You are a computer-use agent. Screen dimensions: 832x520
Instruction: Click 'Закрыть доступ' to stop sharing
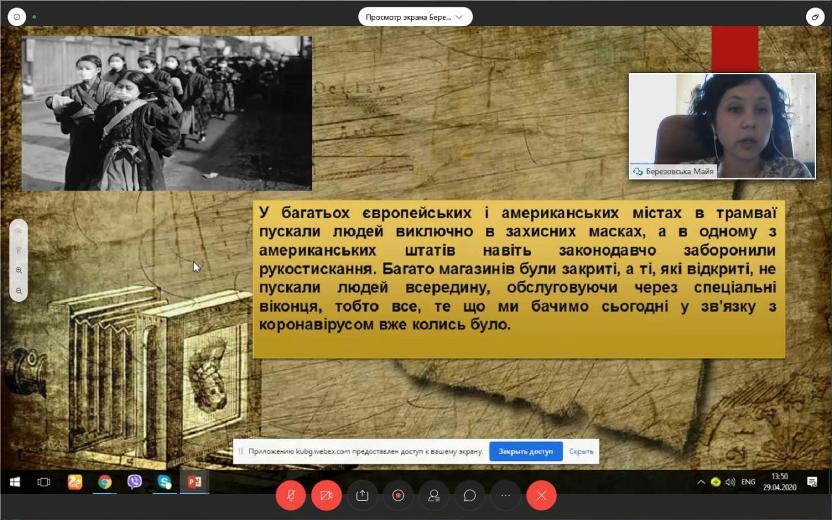pos(525,451)
